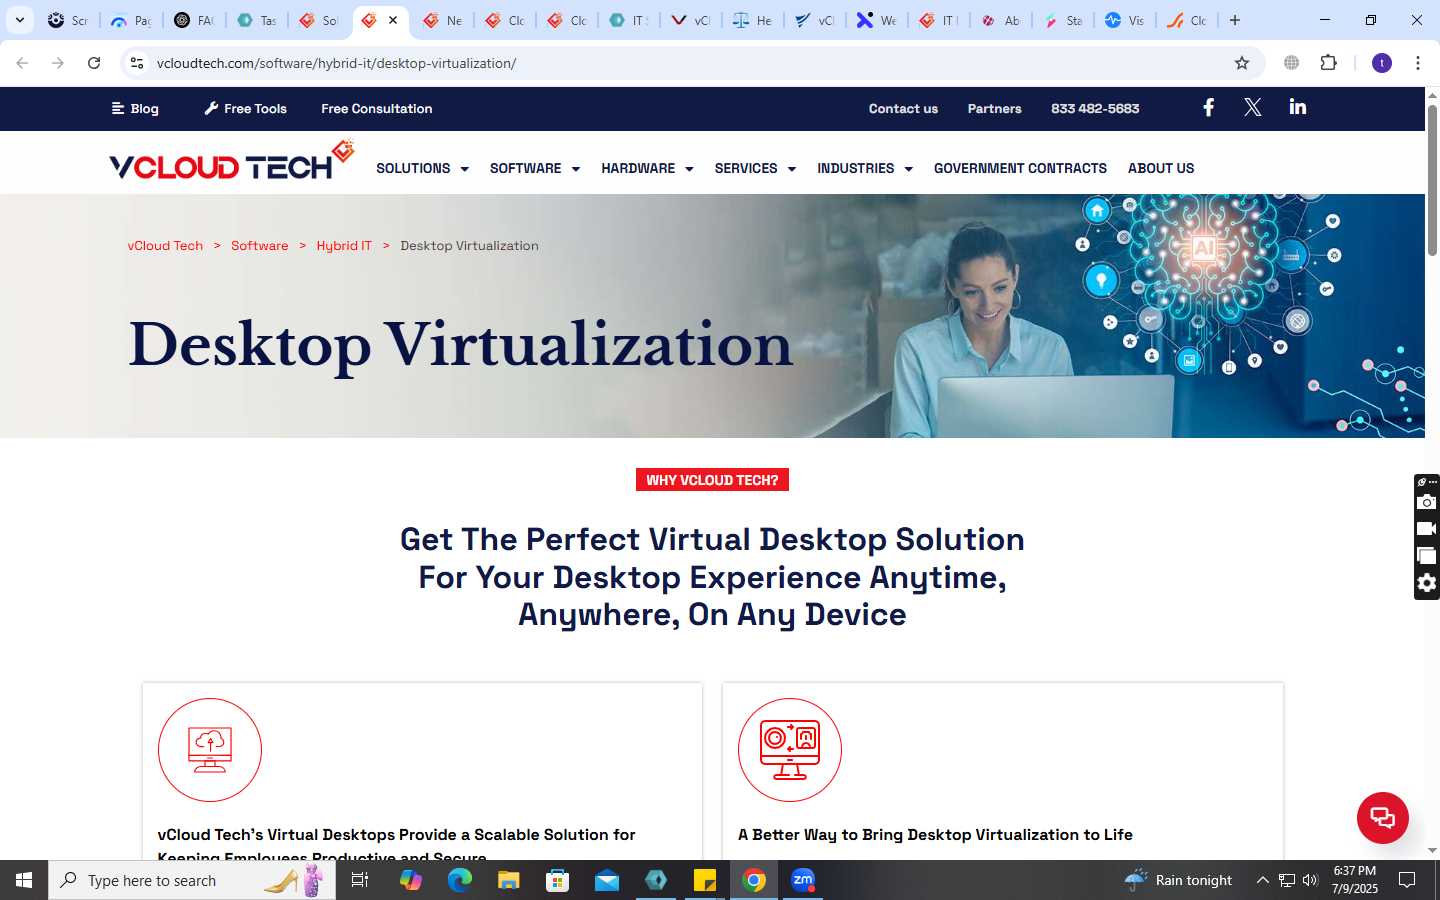Open the red live chat bubble
1440x900 pixels.
tap(1382, 817)
